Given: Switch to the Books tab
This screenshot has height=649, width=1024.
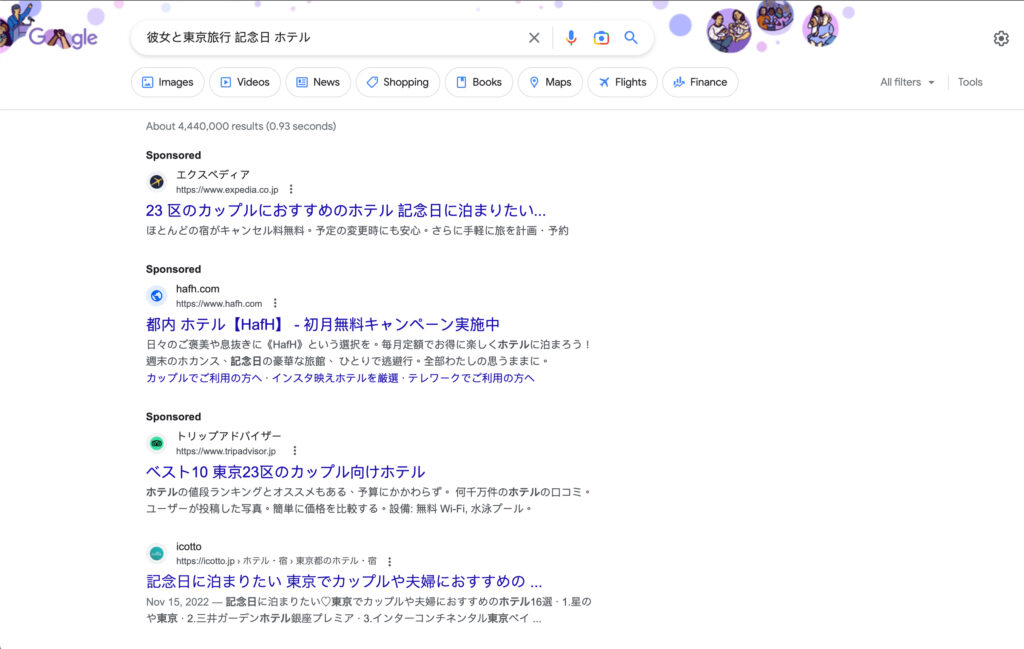Looking at the screenshot, I should [x=479, y=82].
